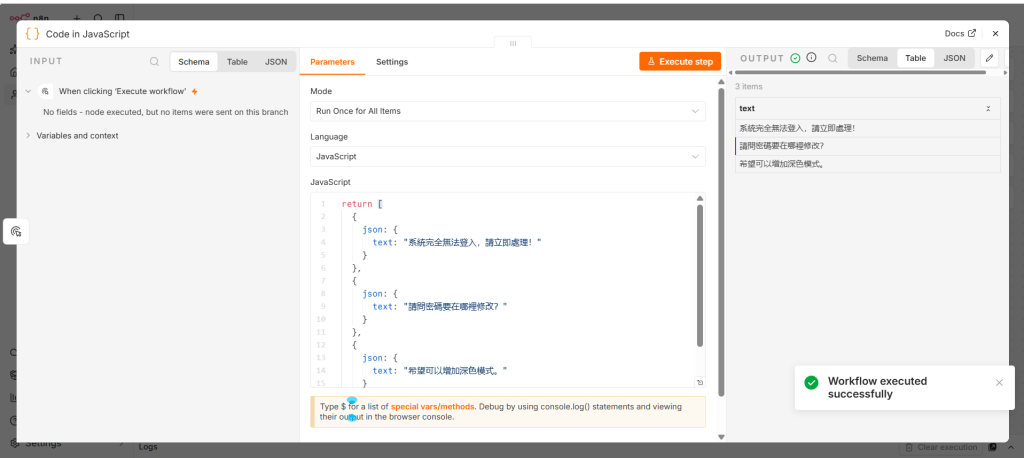
Task: Search the OUTPUT panel data
Action: [833, 58]
